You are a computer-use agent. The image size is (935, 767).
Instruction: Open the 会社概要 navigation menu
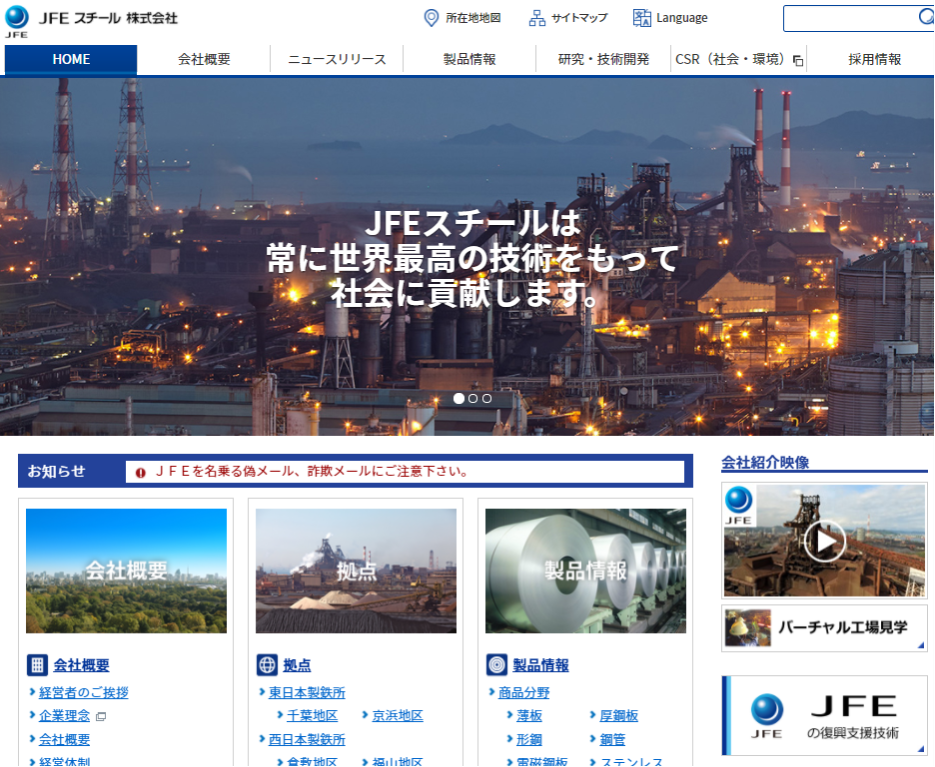point(204,59)
